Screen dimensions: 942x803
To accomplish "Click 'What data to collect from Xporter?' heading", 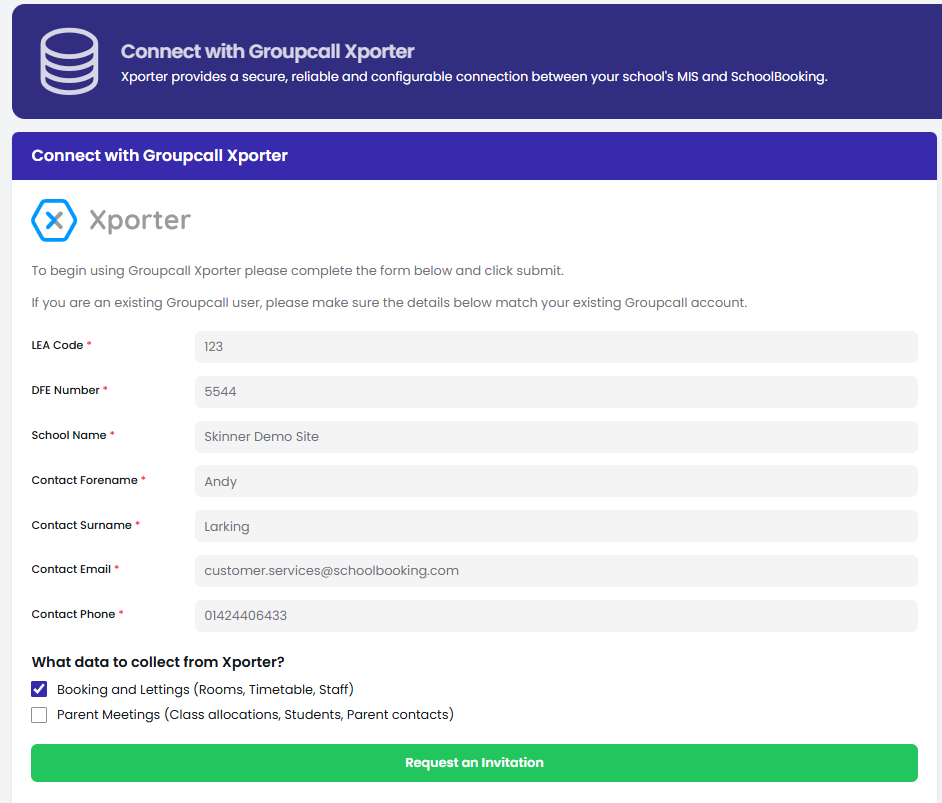I will point(157,662).
